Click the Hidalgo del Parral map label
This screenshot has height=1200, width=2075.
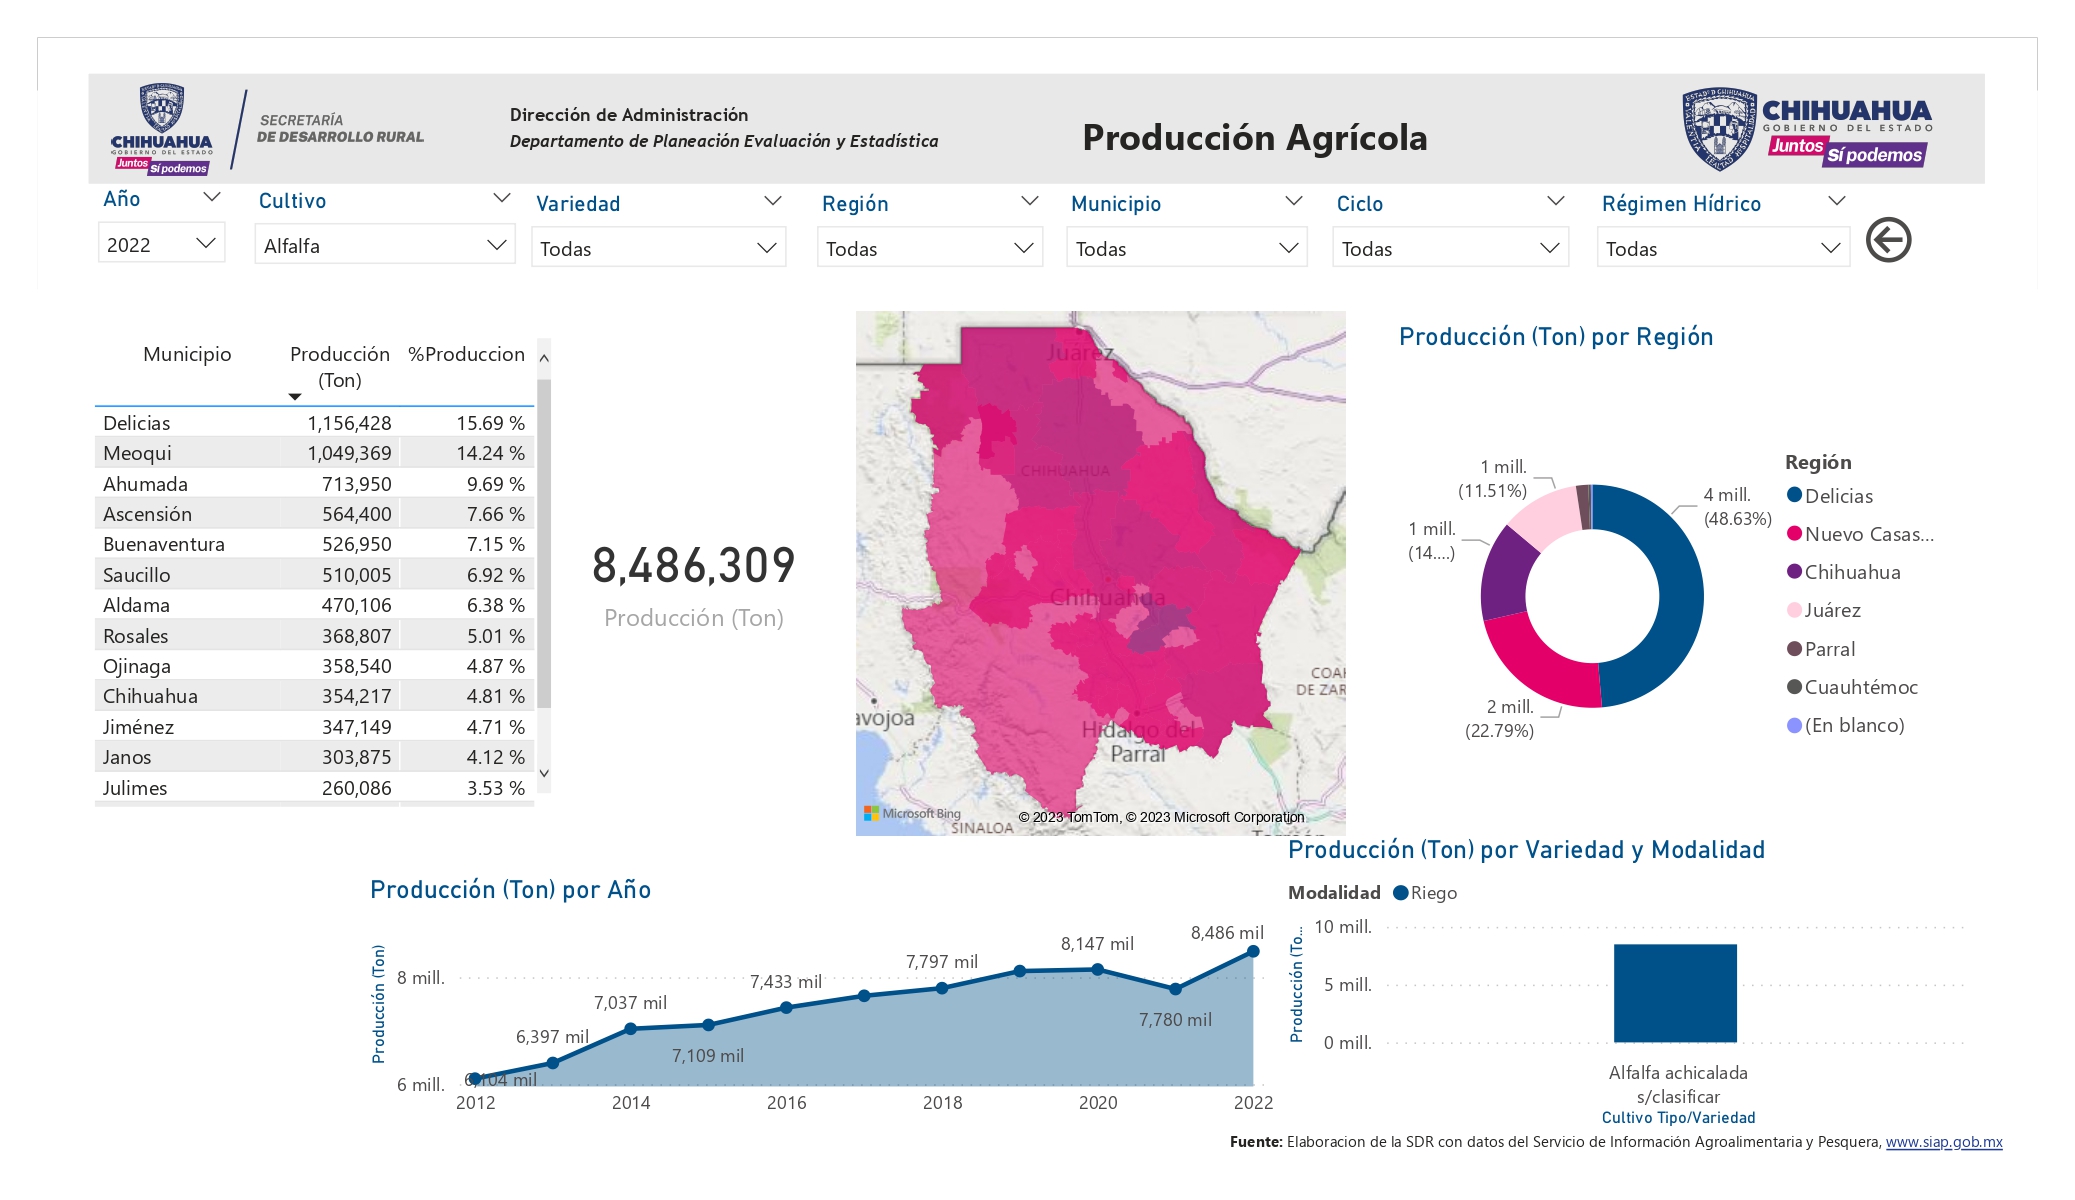click(x=1138, y=742)
